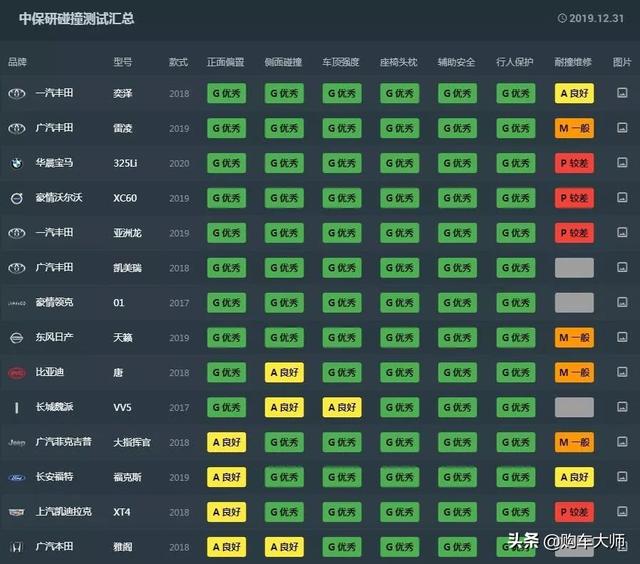
Task: Click the Toyota logo in the 奕泽 row
Action: 17,94
